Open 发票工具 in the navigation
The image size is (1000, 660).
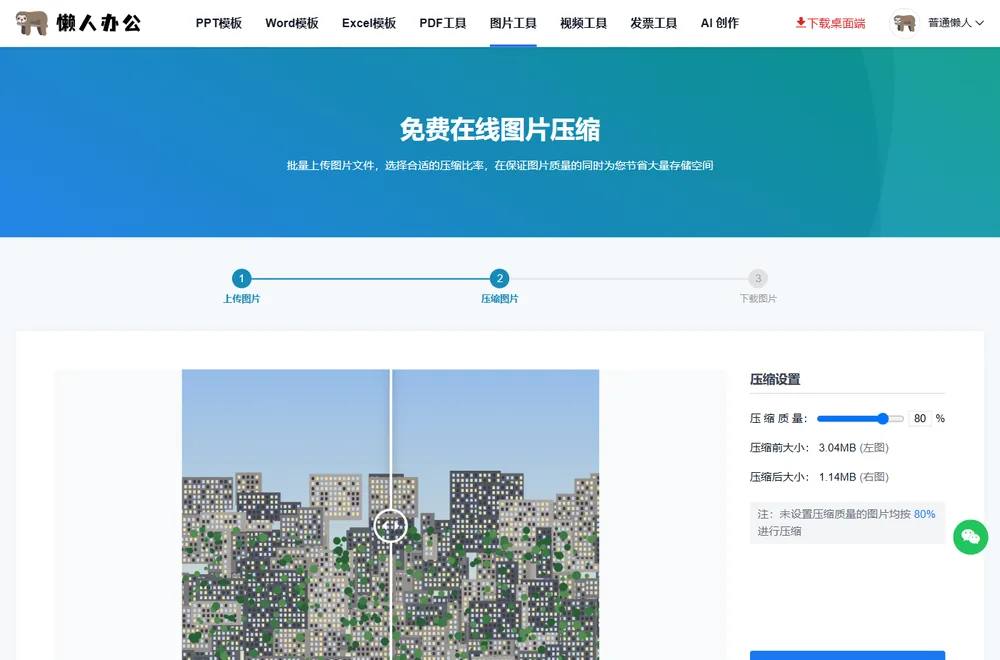[x=653, y=23]
